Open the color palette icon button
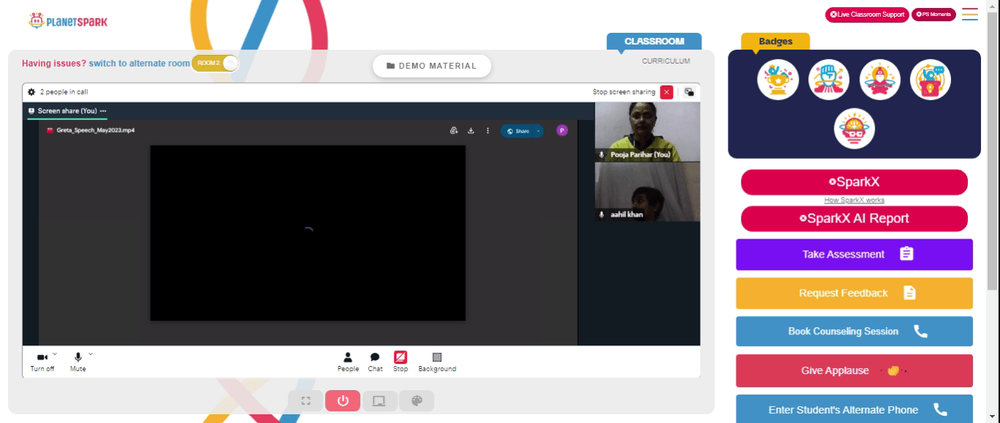Image resolution: width=1000 pixels, height=423 pixels. [x=416, y=401]
